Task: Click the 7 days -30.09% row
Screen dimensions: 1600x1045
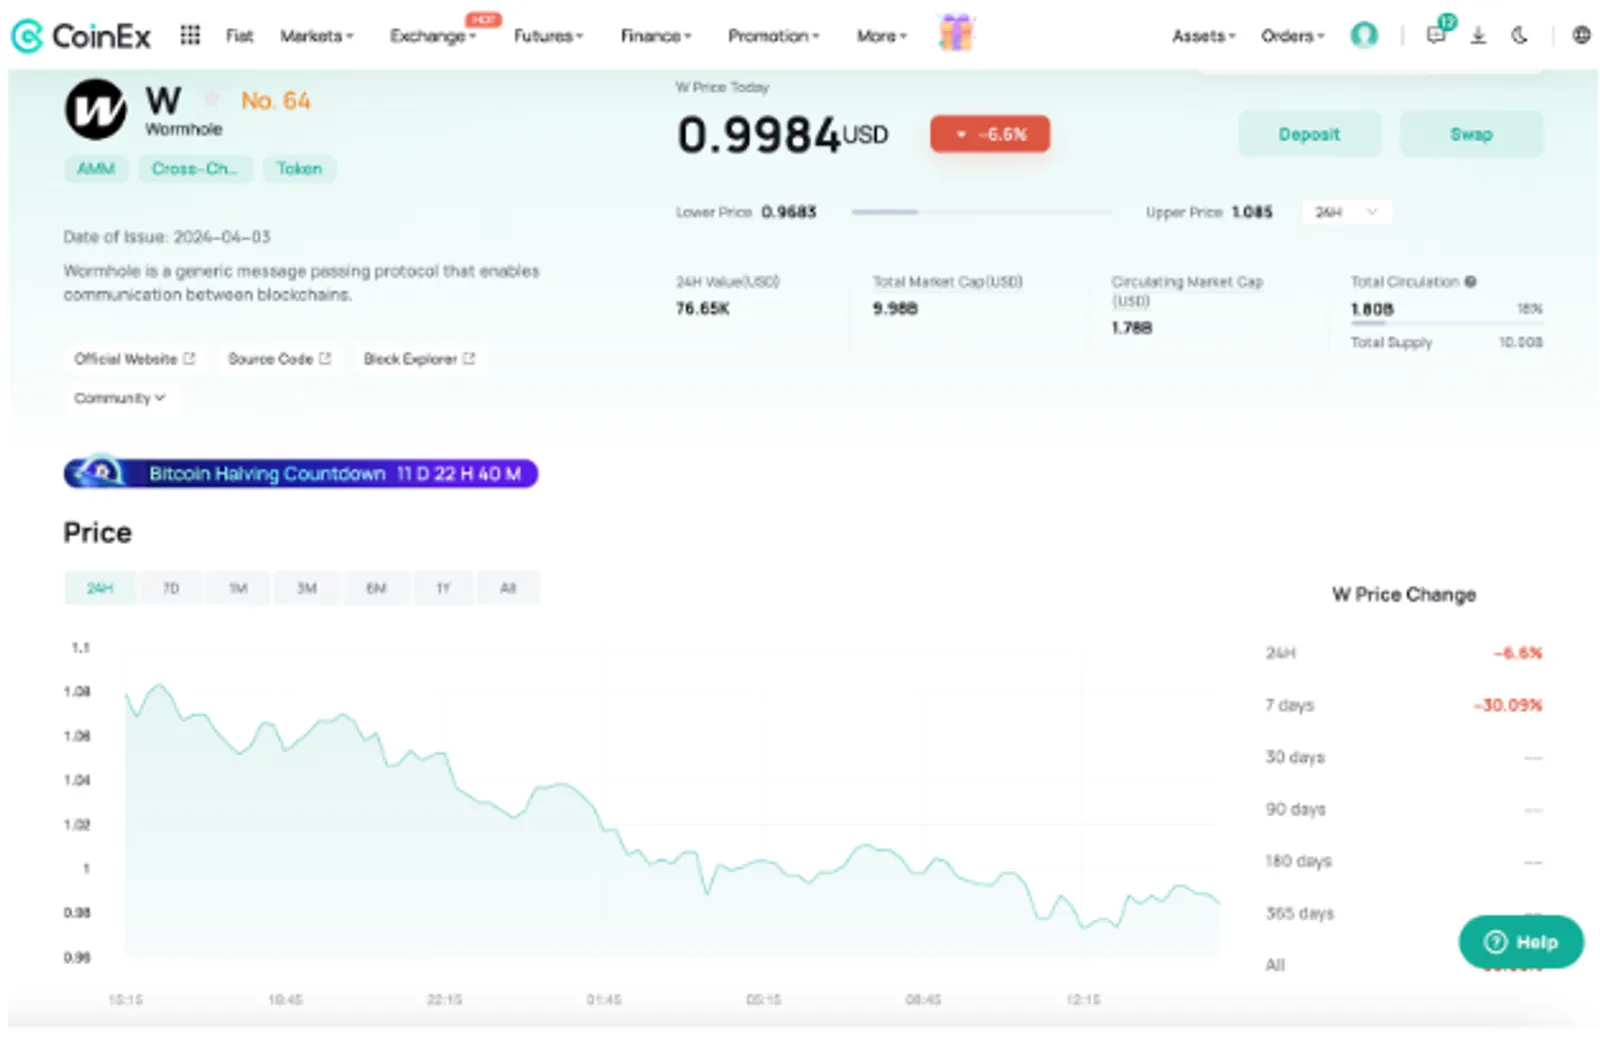Action: (1404, 705)
